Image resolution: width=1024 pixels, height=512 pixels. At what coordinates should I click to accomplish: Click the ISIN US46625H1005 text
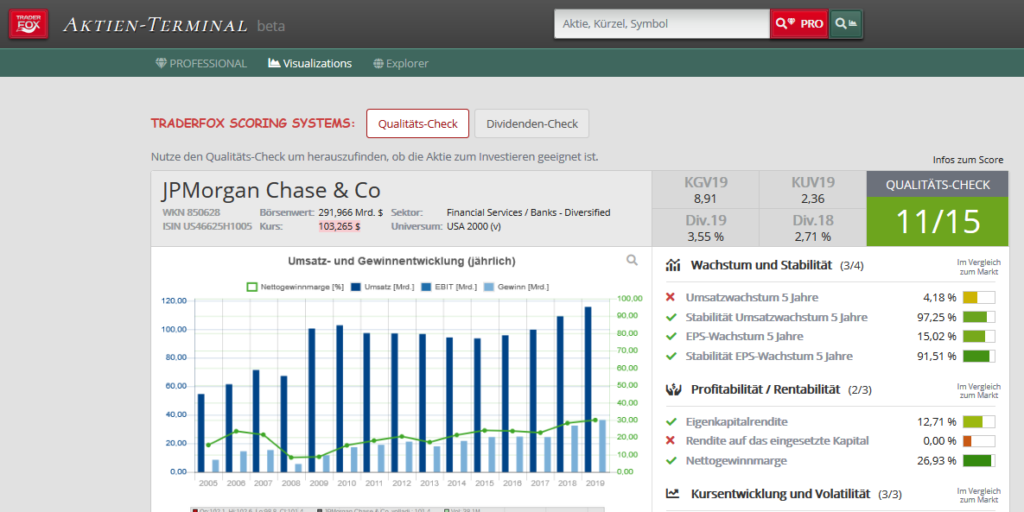[x=207, y=227]
